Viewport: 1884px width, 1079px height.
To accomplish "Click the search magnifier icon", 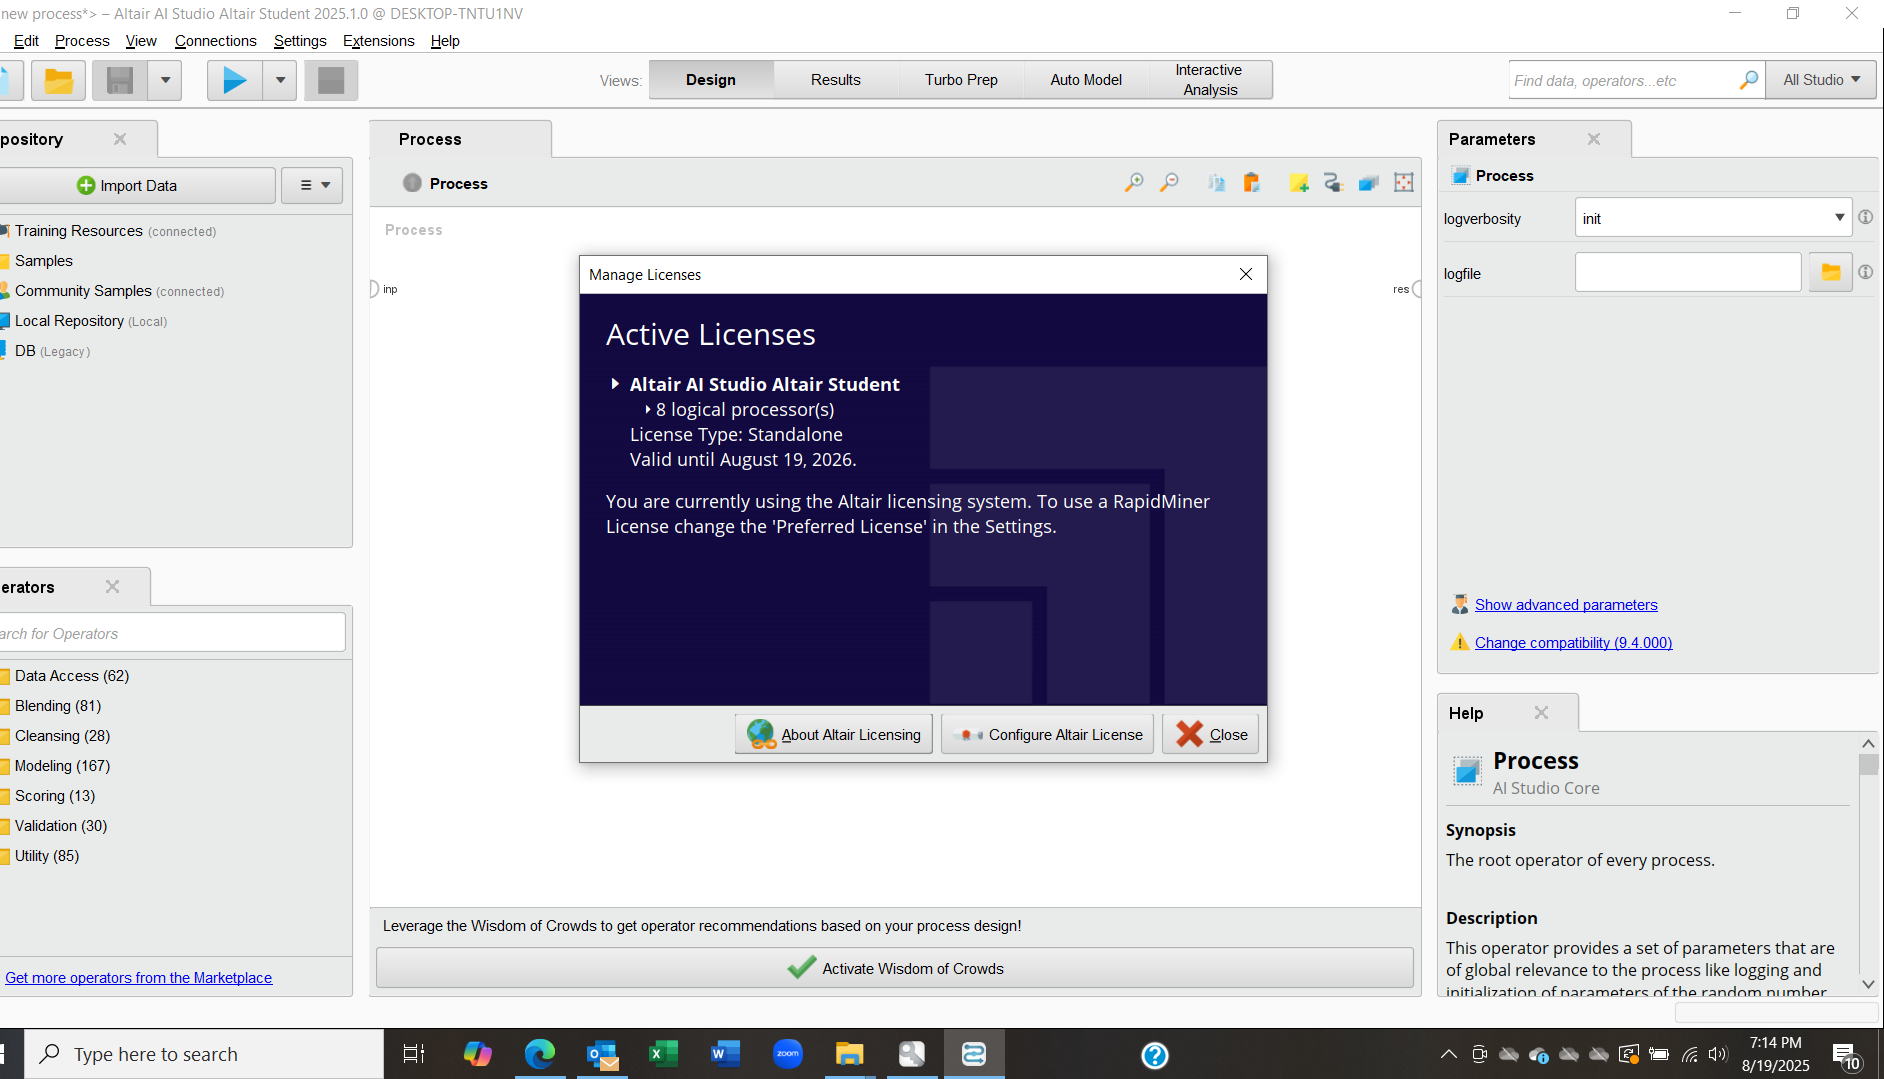I will coord(1749,80).
